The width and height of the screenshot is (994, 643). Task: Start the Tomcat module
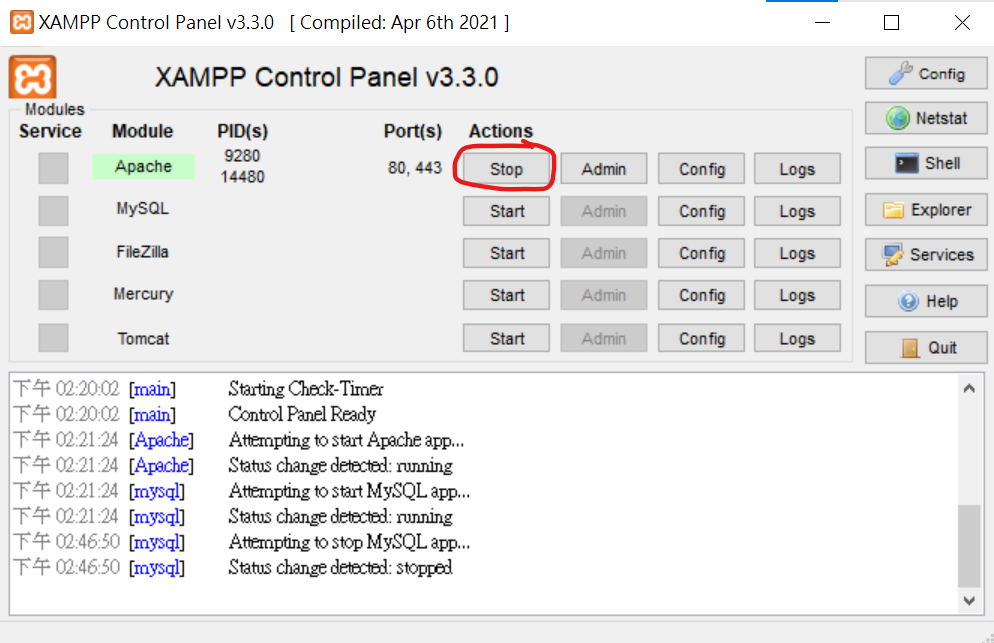[x=506, y=338]
